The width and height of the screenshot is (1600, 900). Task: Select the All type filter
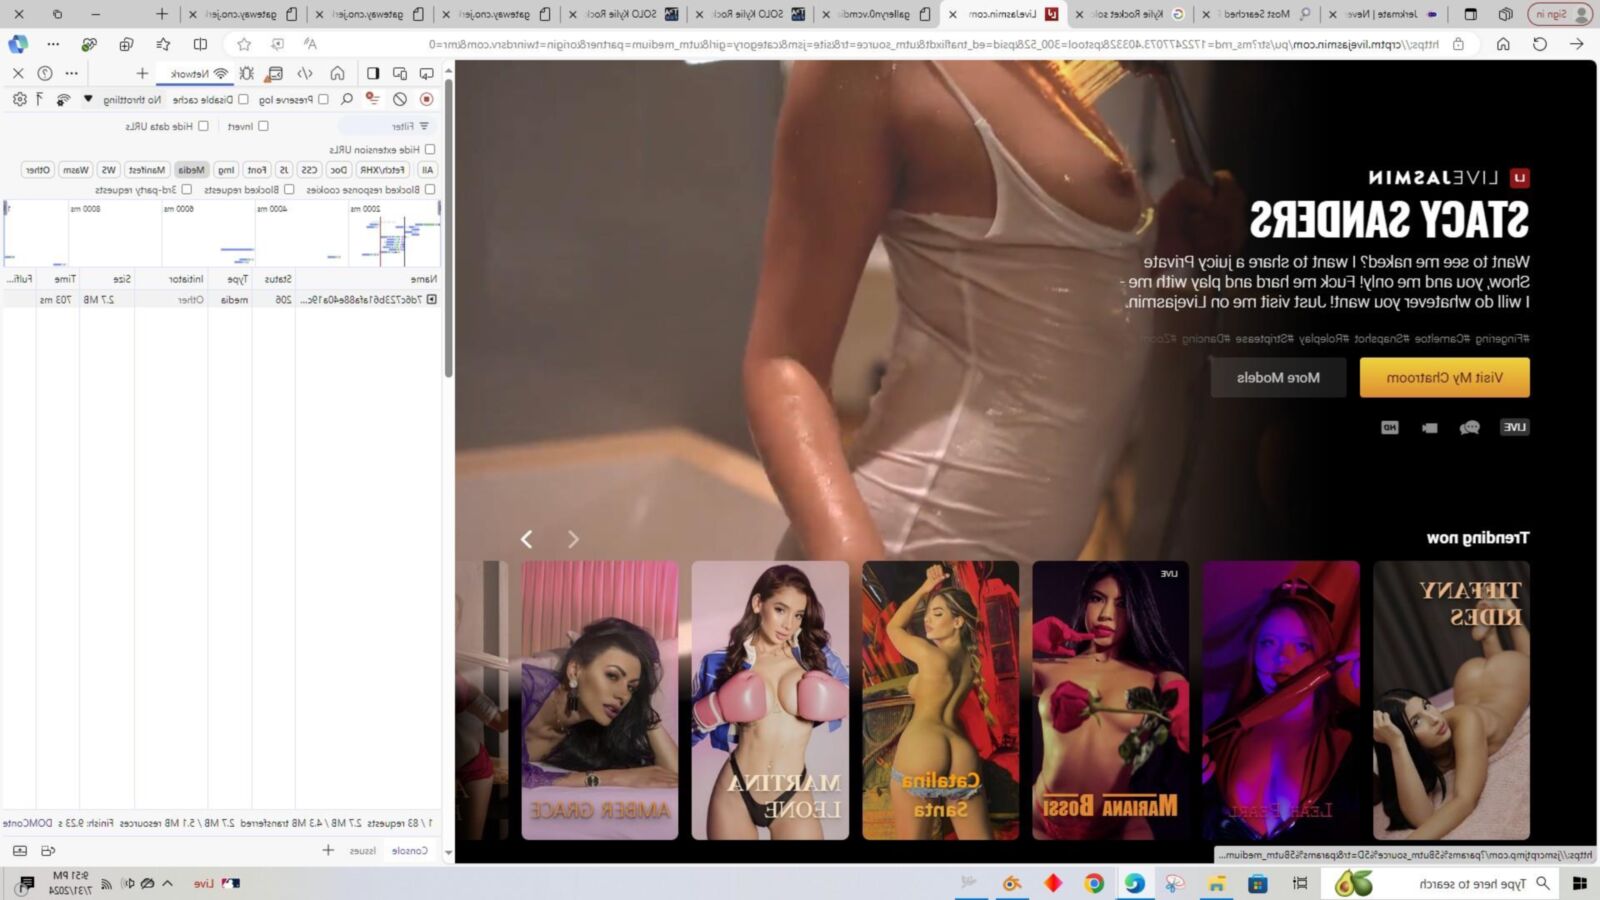pos(427,170)
